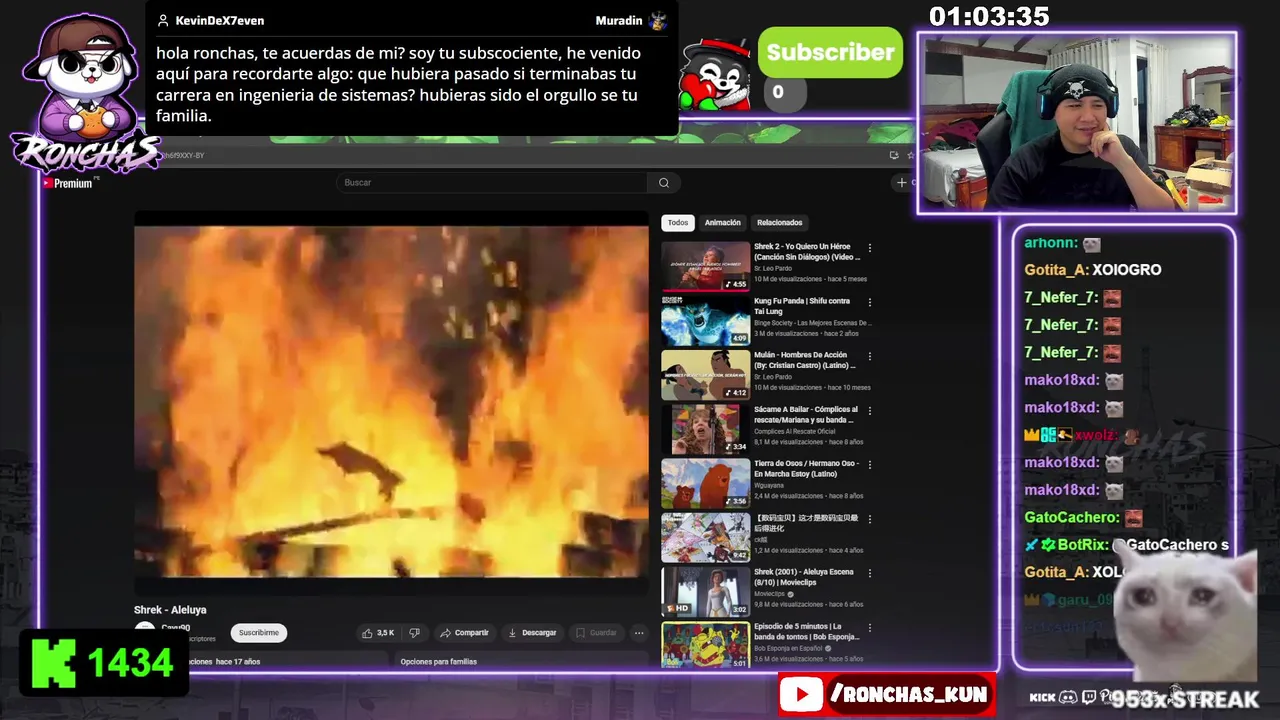Click the Kick icon in the social bar
The width and height of the screenshot is (1280, 720).
pyautogui.click(x=1042, y=697)
